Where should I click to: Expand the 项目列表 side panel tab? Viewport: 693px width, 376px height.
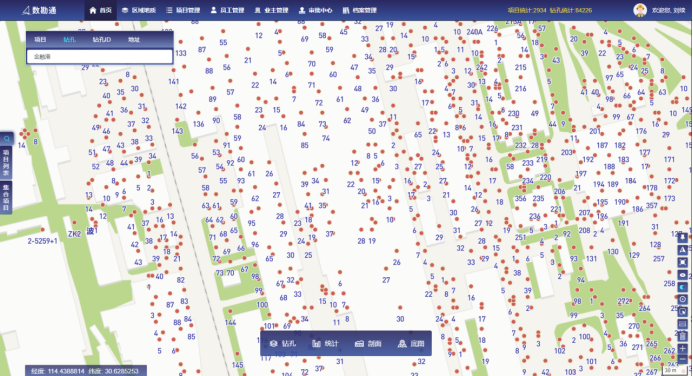coord(7,162)
